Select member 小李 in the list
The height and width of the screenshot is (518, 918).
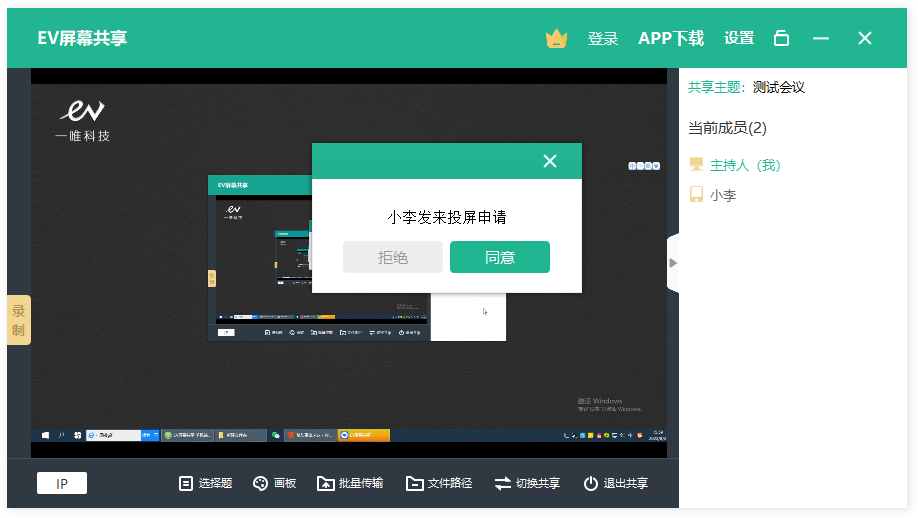[x=722, y=196]
